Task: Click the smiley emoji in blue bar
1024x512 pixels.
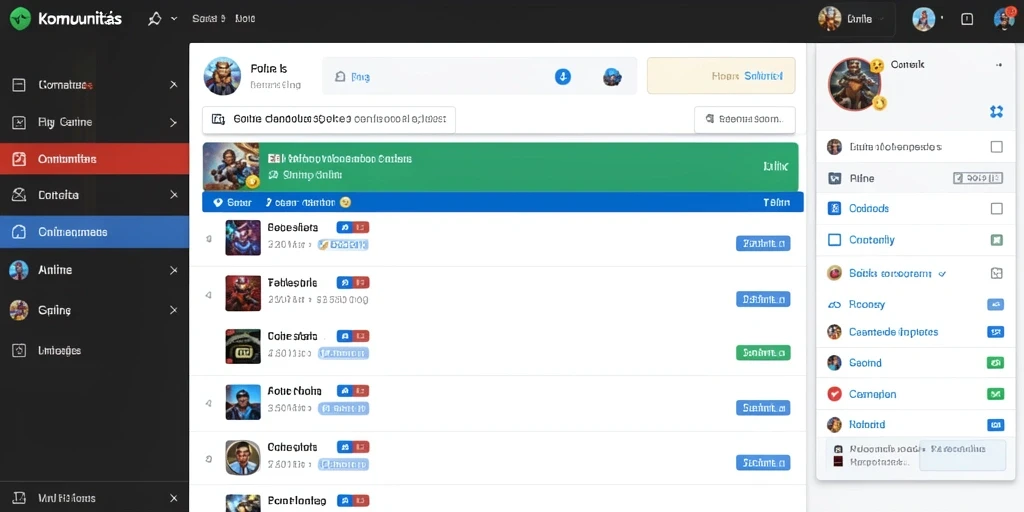Action: click(345, 202)
